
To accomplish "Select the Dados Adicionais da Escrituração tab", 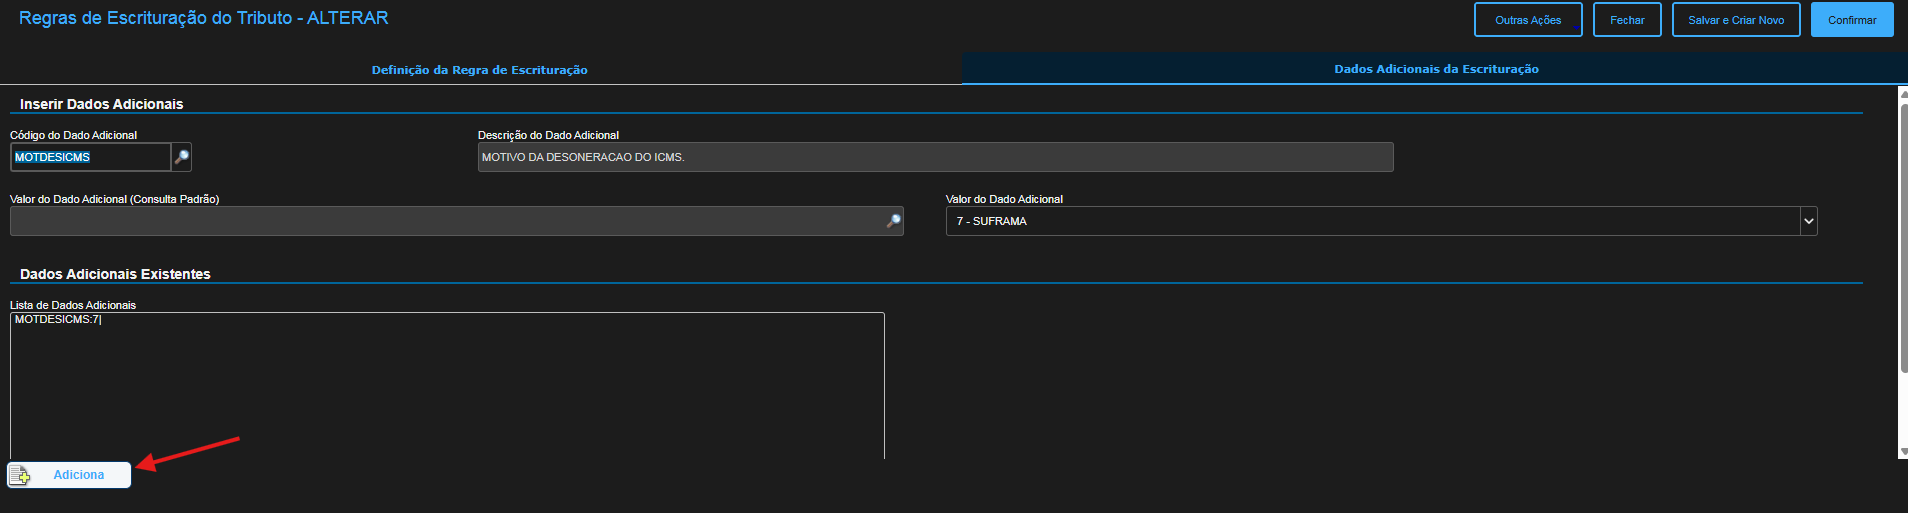I will pyautogui.click(x=1435, y=69).
